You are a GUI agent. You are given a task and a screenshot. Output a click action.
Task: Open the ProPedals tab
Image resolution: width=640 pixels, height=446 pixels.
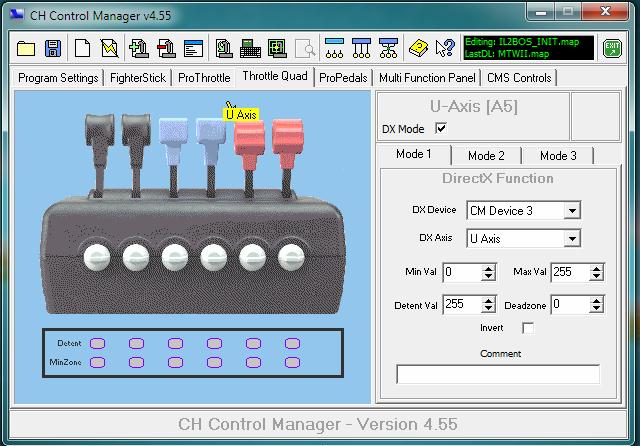[x=343, y=78]
